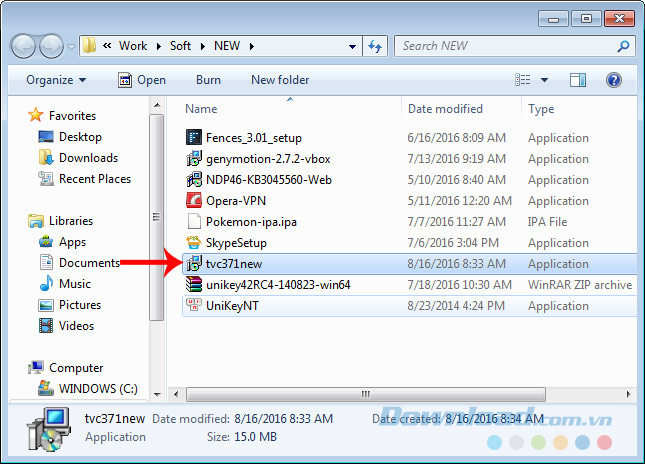The height and width of the screenshot is (464, 645).
Task: Click the Opera-VPN application icon
Action: pos(194,200)
